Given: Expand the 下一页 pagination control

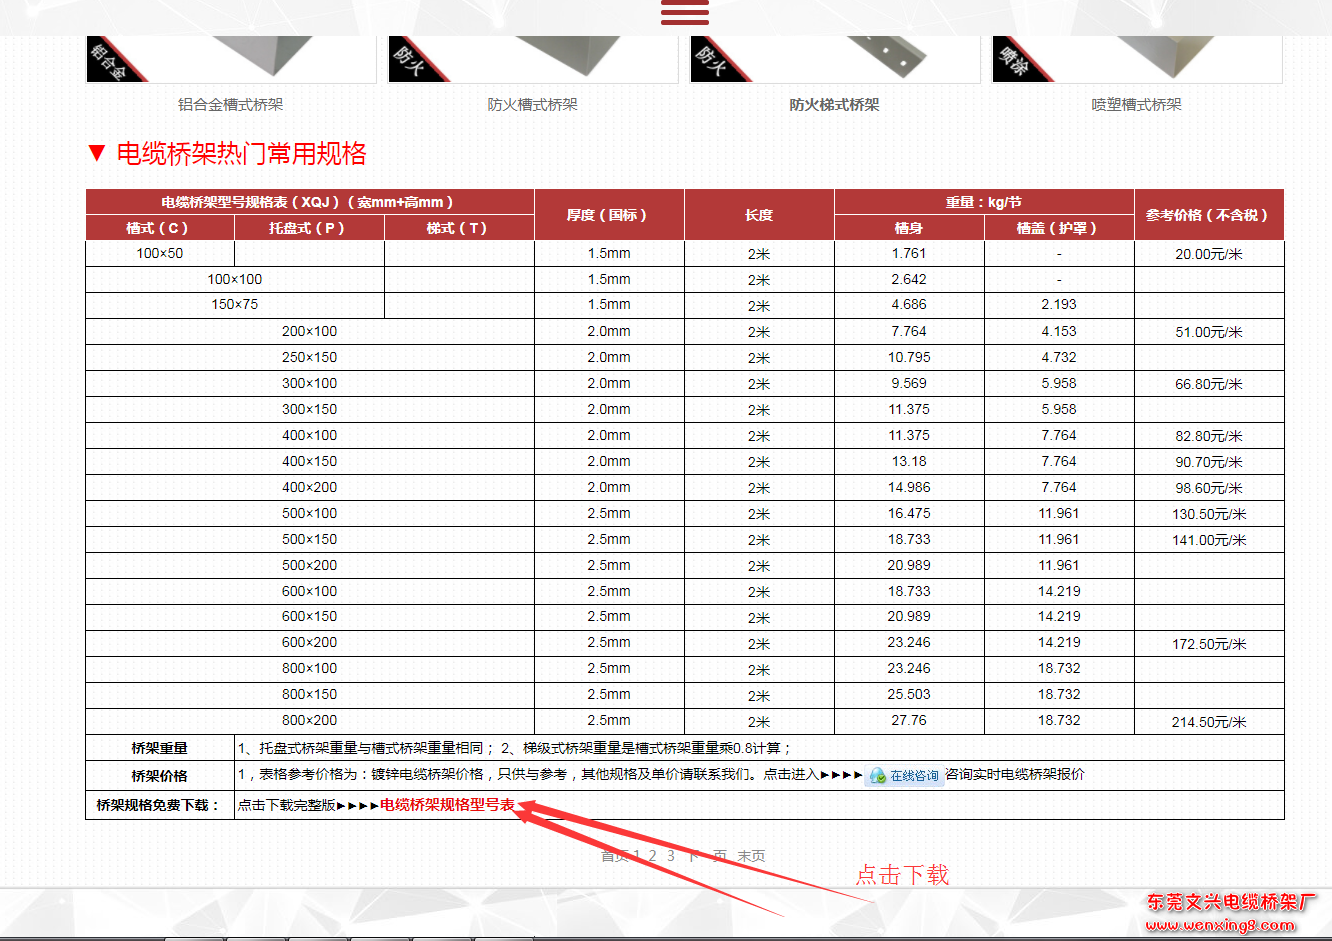Looking at the screenshot, I should pos(706,855).
